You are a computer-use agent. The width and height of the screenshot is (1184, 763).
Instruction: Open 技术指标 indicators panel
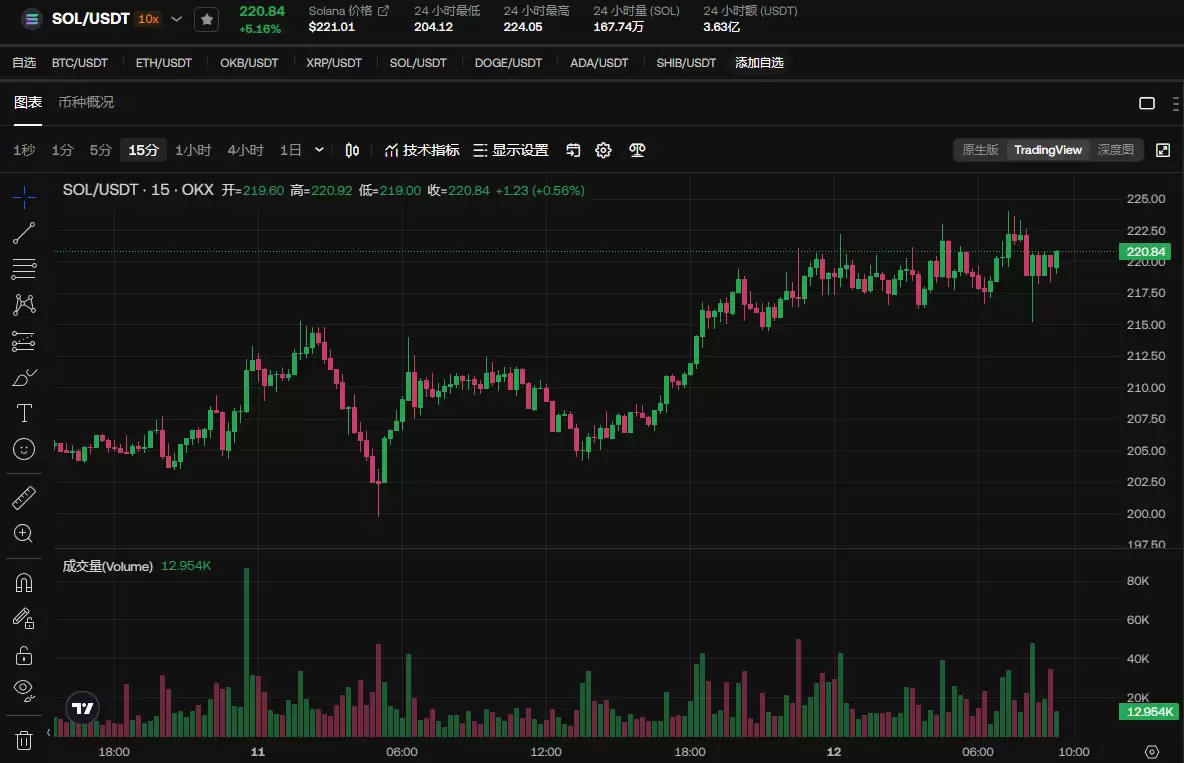(422, 150)
